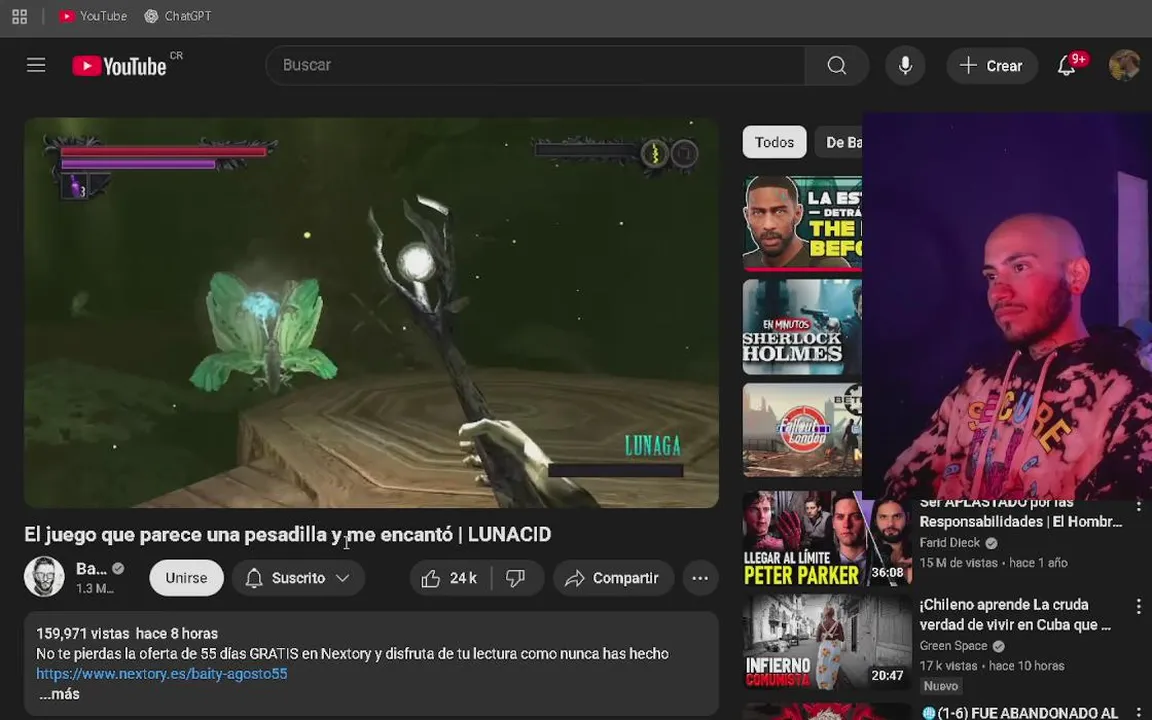1152x720 pixels.
Task: Like the video with thumbs up 24 k
Action: pos(450,578)
